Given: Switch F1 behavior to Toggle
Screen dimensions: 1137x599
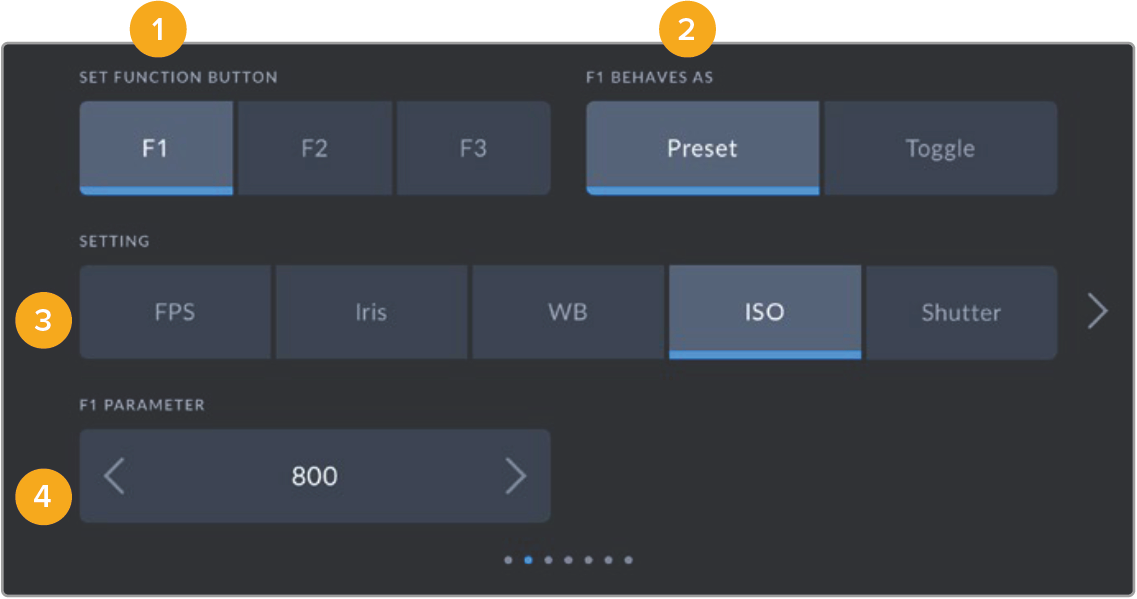Looking at the screenshot, I should (939, 148).
